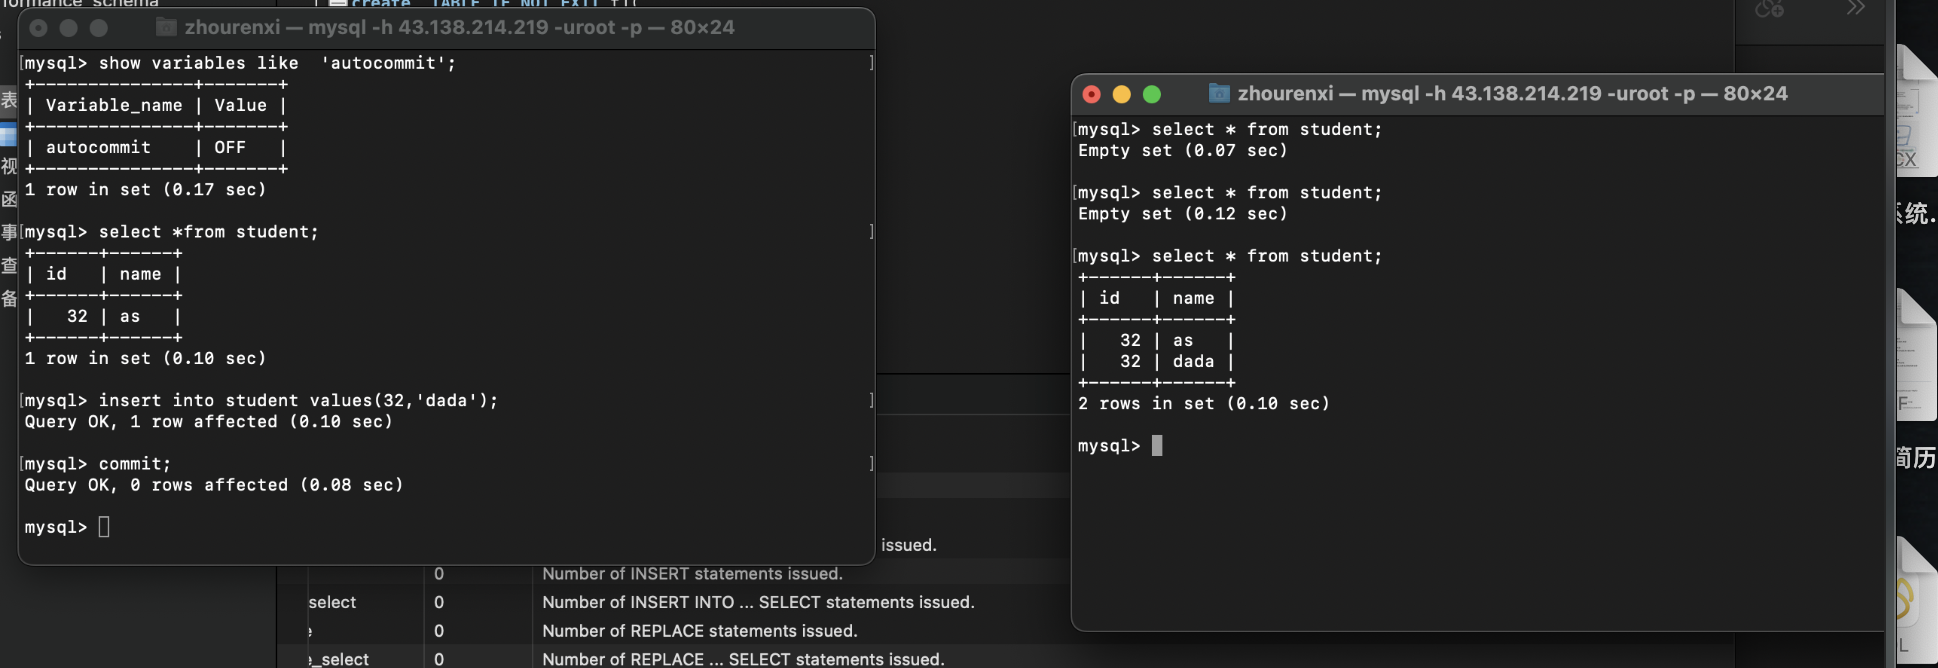The width and height of the screenshot is (1938, 668).
Task: Click the '32 | as' row in left terminal
Action: point(103,316)
